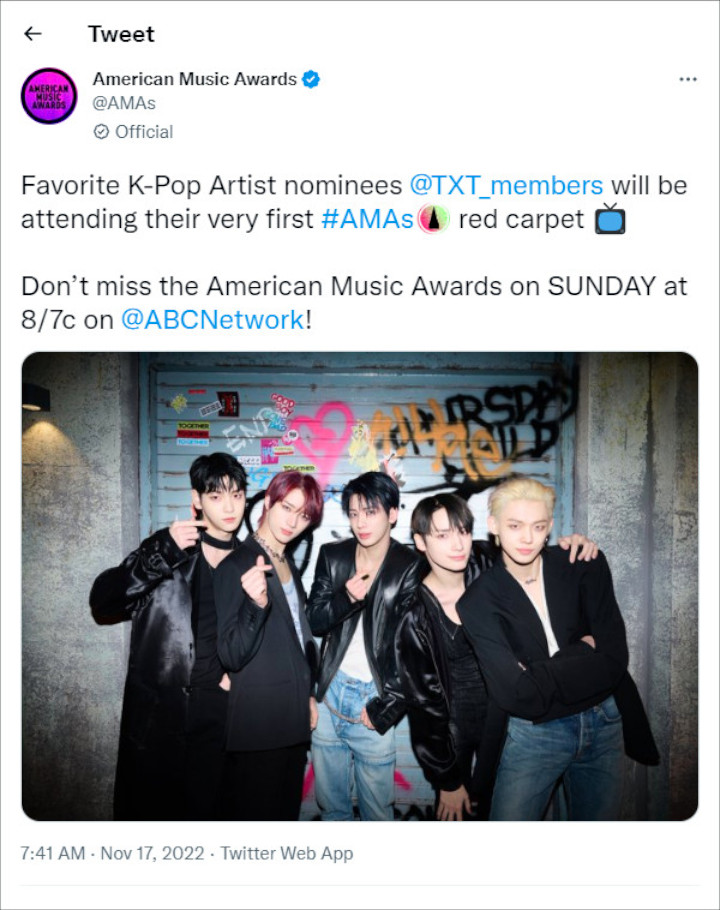
Task: Open the more options ellipsis menu
Action: [x=689, y=78]
